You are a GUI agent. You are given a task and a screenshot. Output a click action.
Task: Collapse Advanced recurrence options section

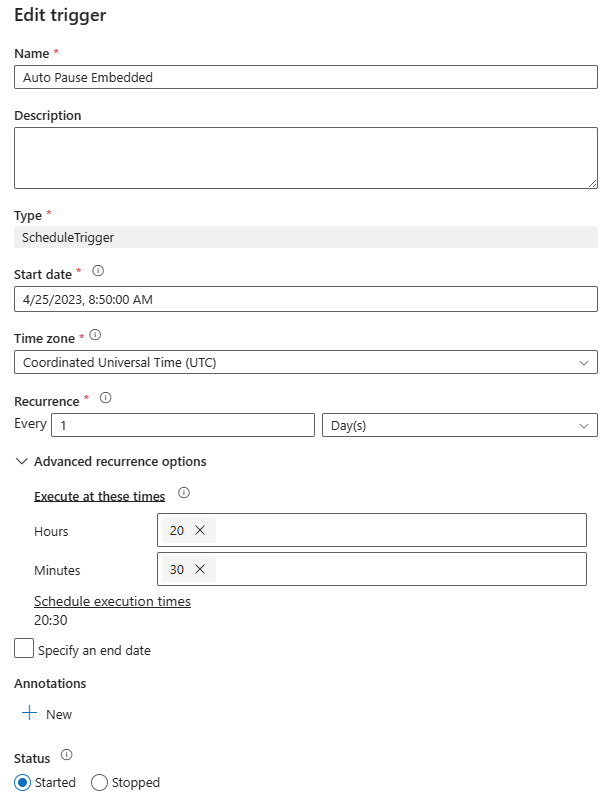22,462
